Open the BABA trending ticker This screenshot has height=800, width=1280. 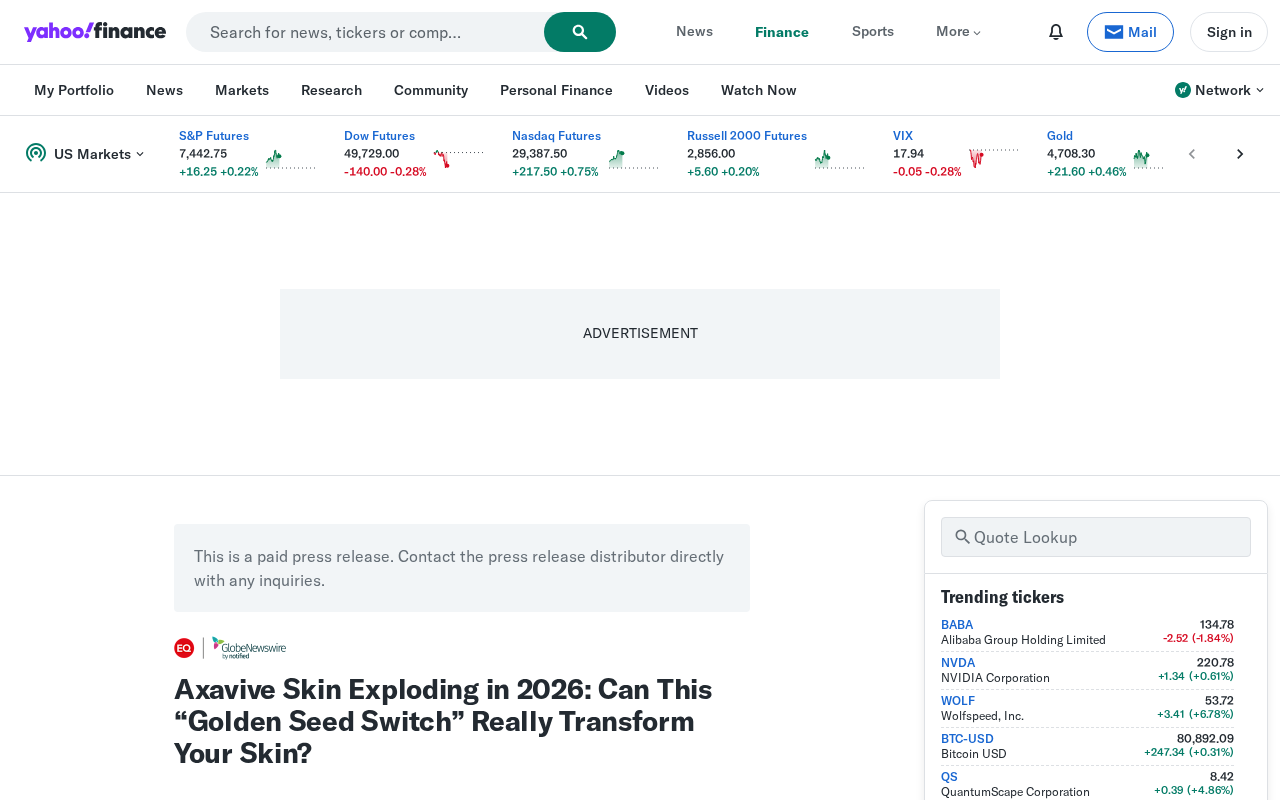(x=957, y=625)
